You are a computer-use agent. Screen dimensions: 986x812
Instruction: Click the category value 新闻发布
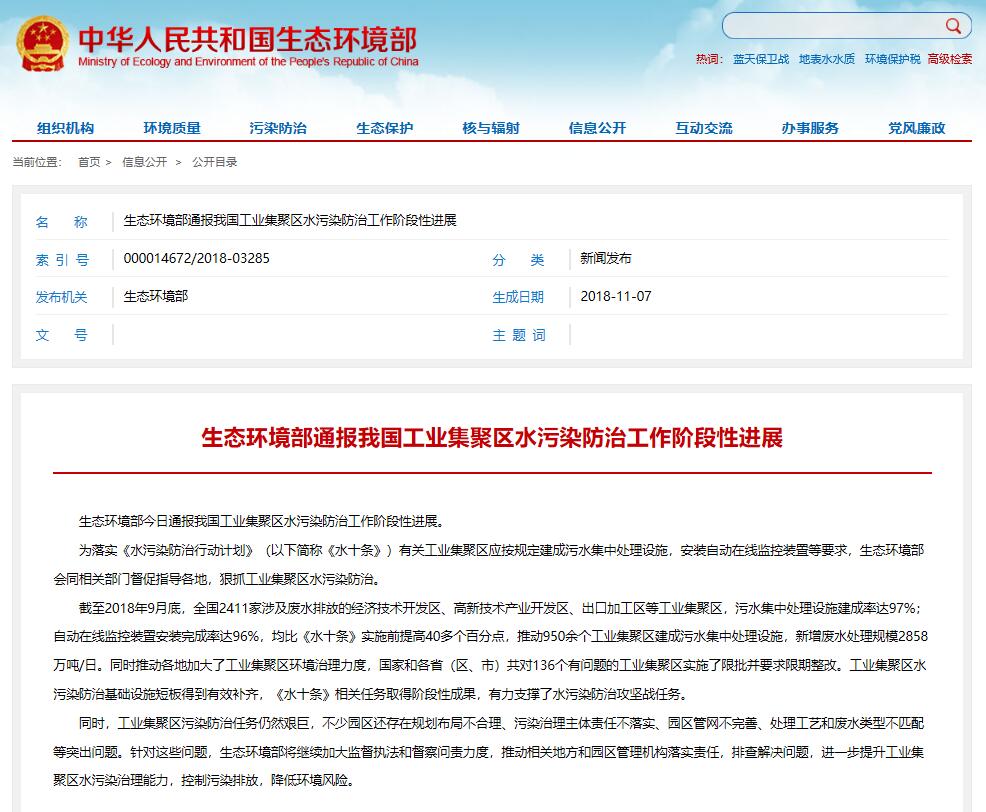pyautogui.click(x=606, y=259)
